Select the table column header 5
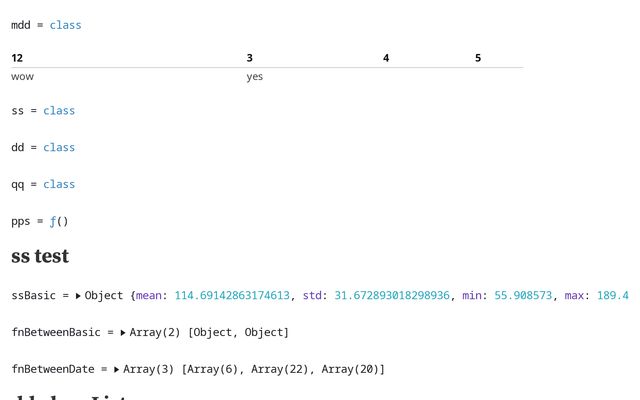This screenshot has height=400, width=640. click(x=478, y=58)
